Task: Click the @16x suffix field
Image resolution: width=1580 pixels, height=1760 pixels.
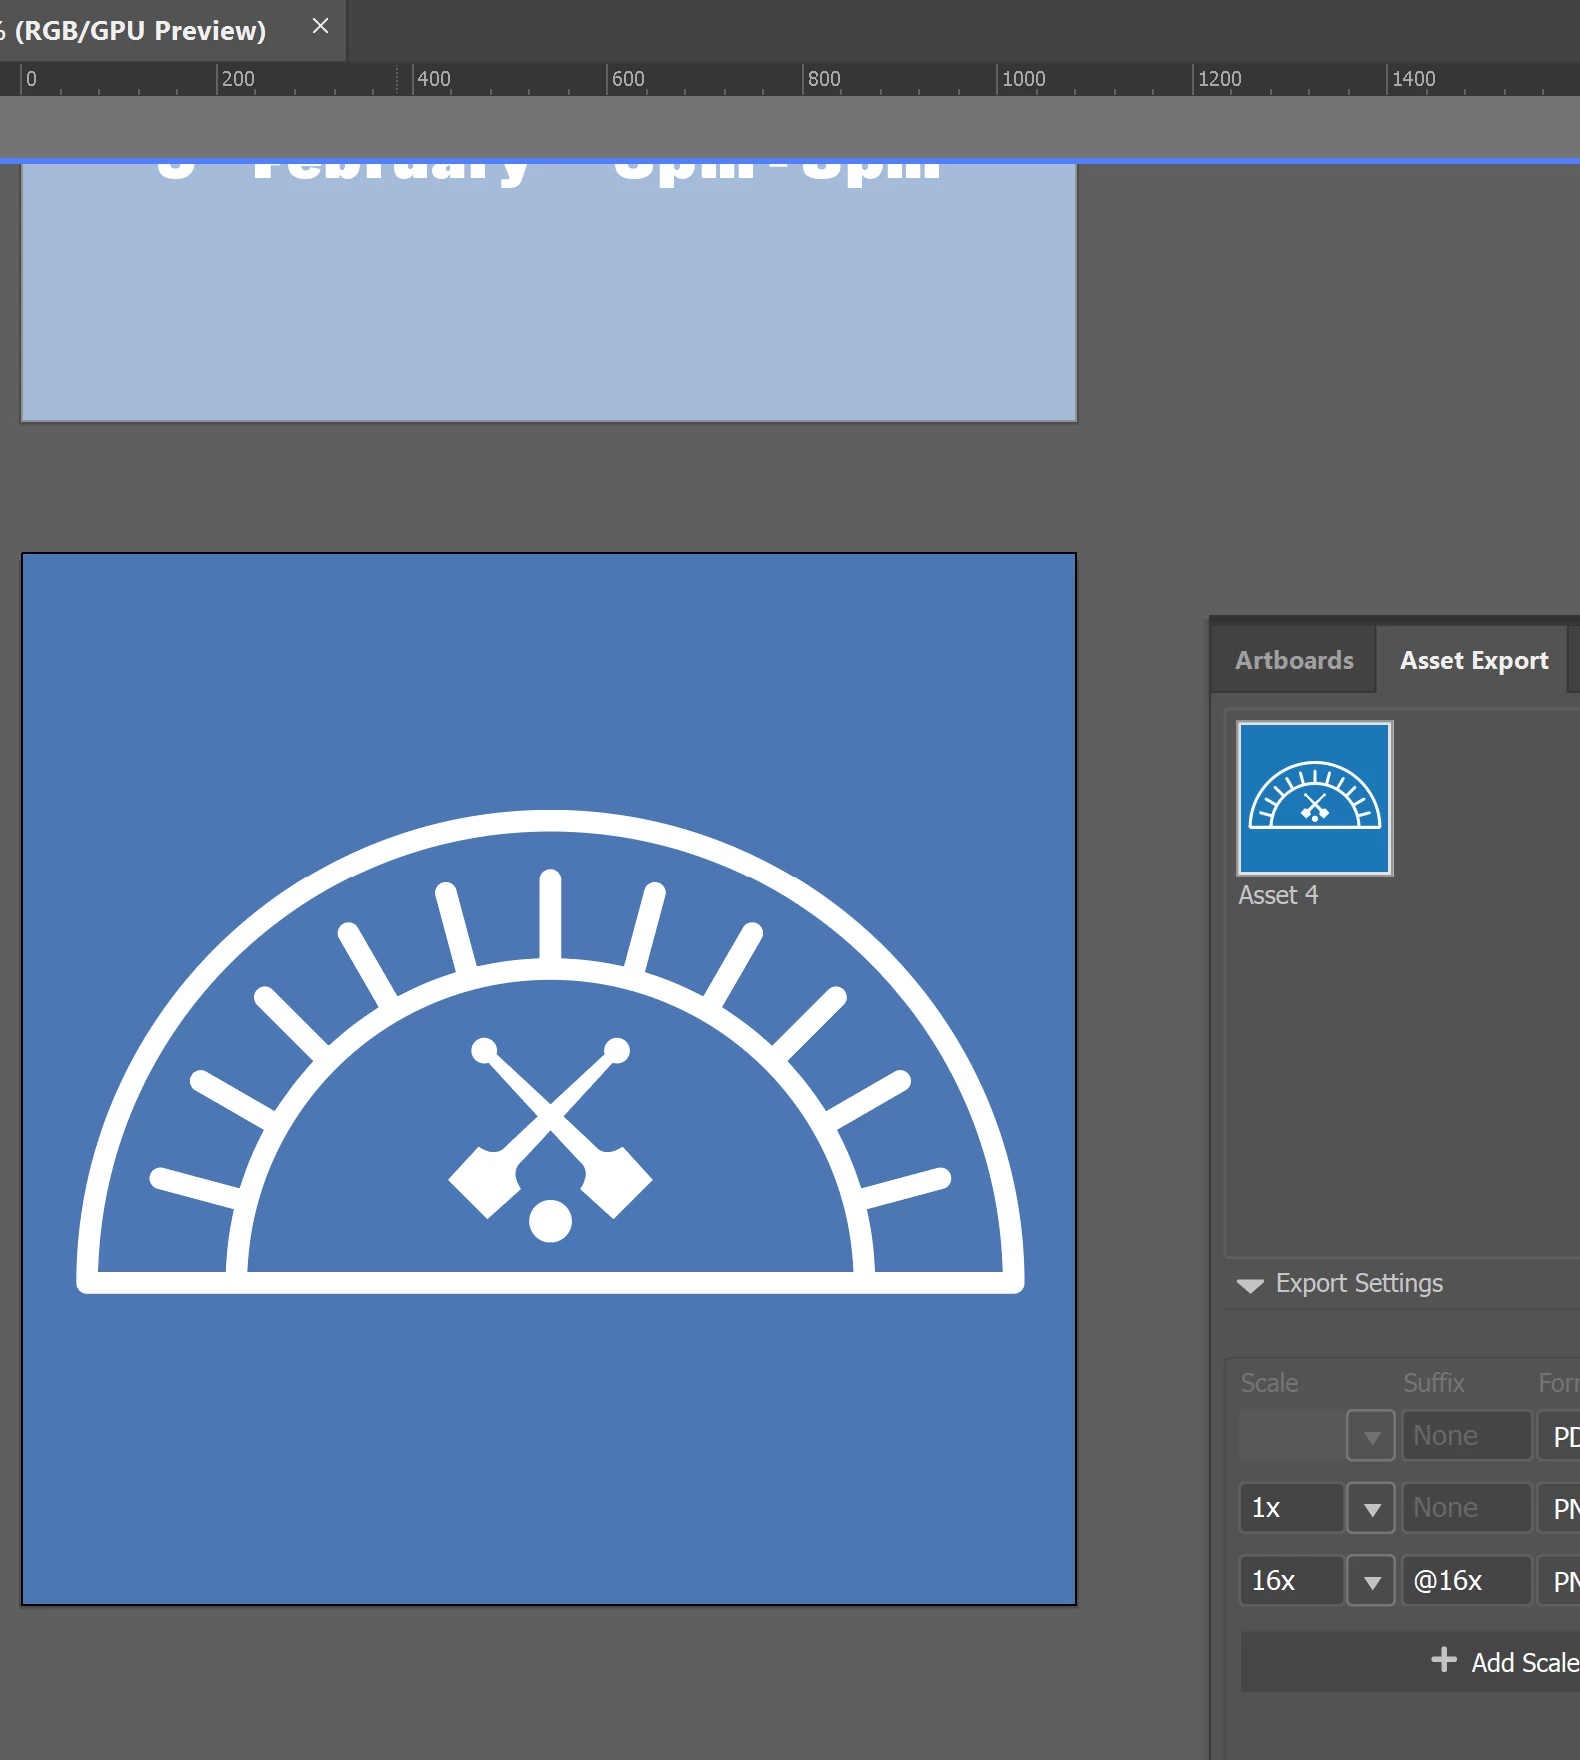Action: (1466, 1581)
